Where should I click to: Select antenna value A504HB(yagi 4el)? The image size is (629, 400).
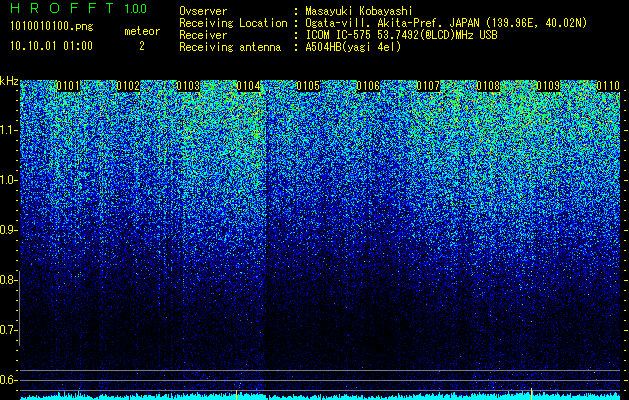353,47
